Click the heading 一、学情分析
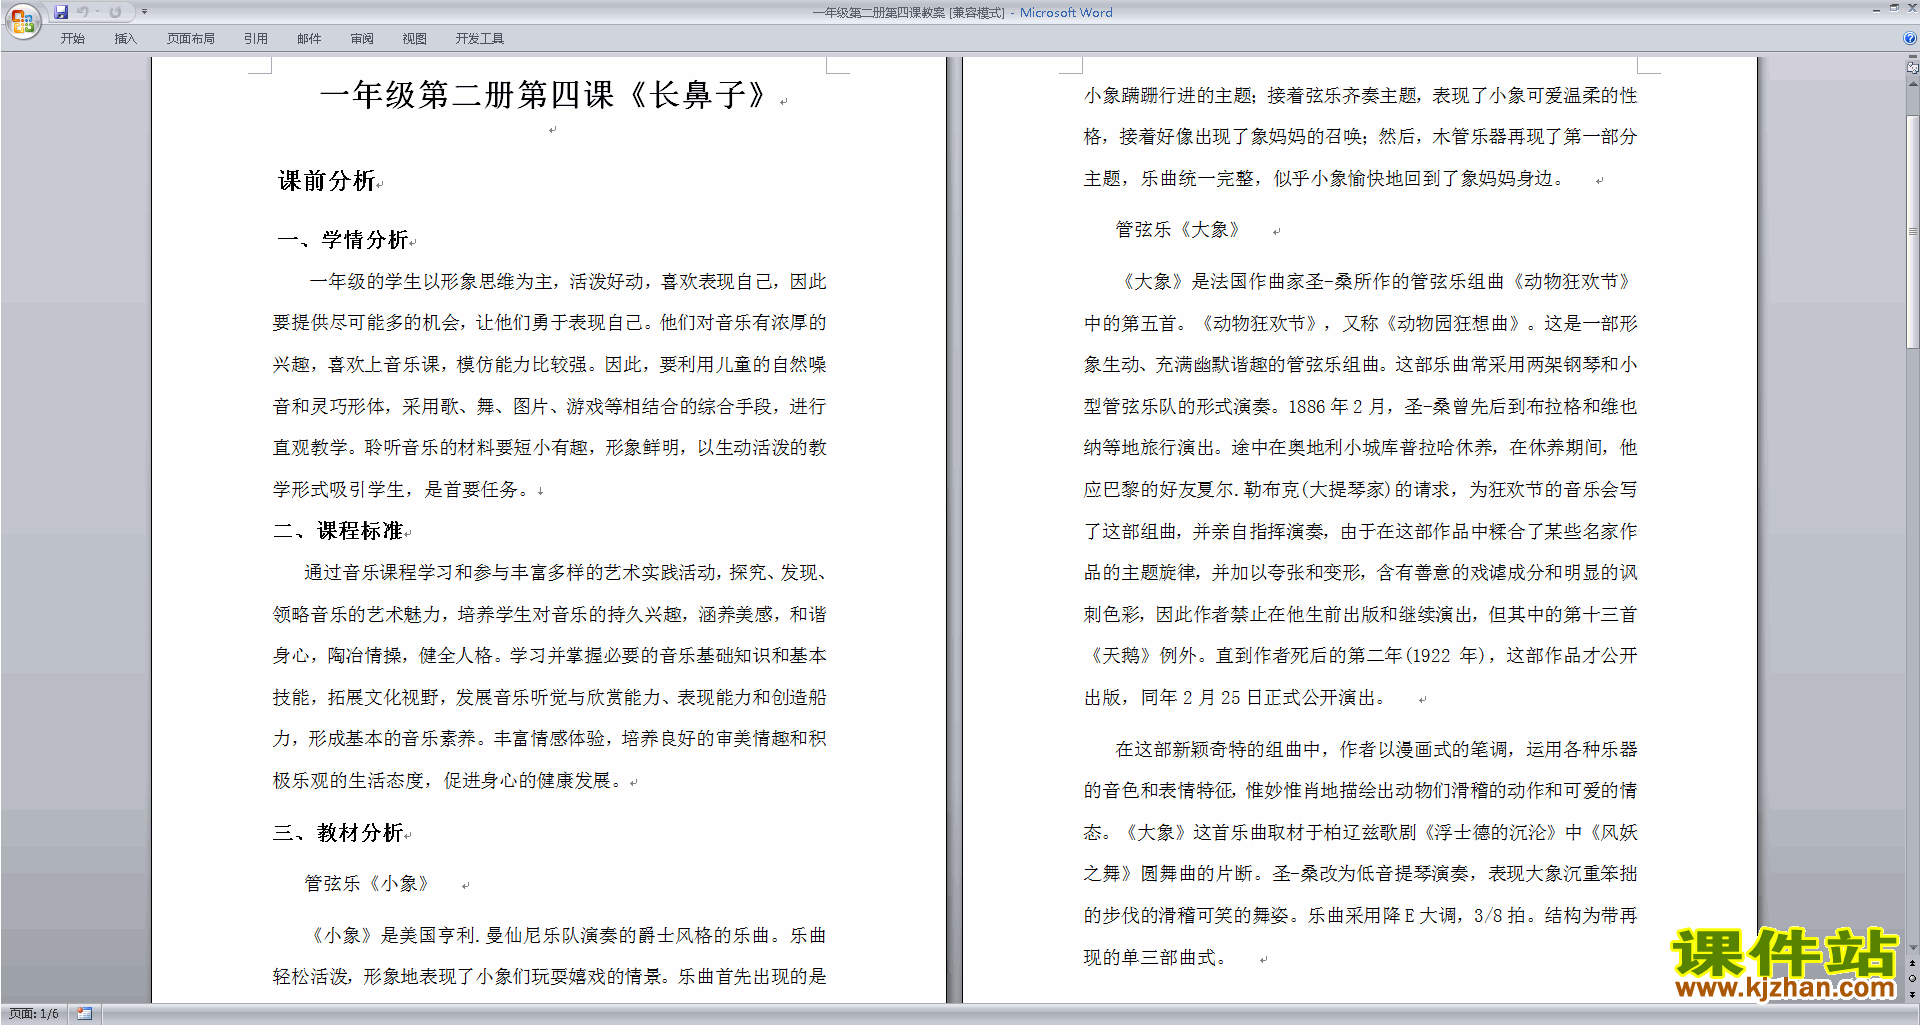 pos(343,240)
